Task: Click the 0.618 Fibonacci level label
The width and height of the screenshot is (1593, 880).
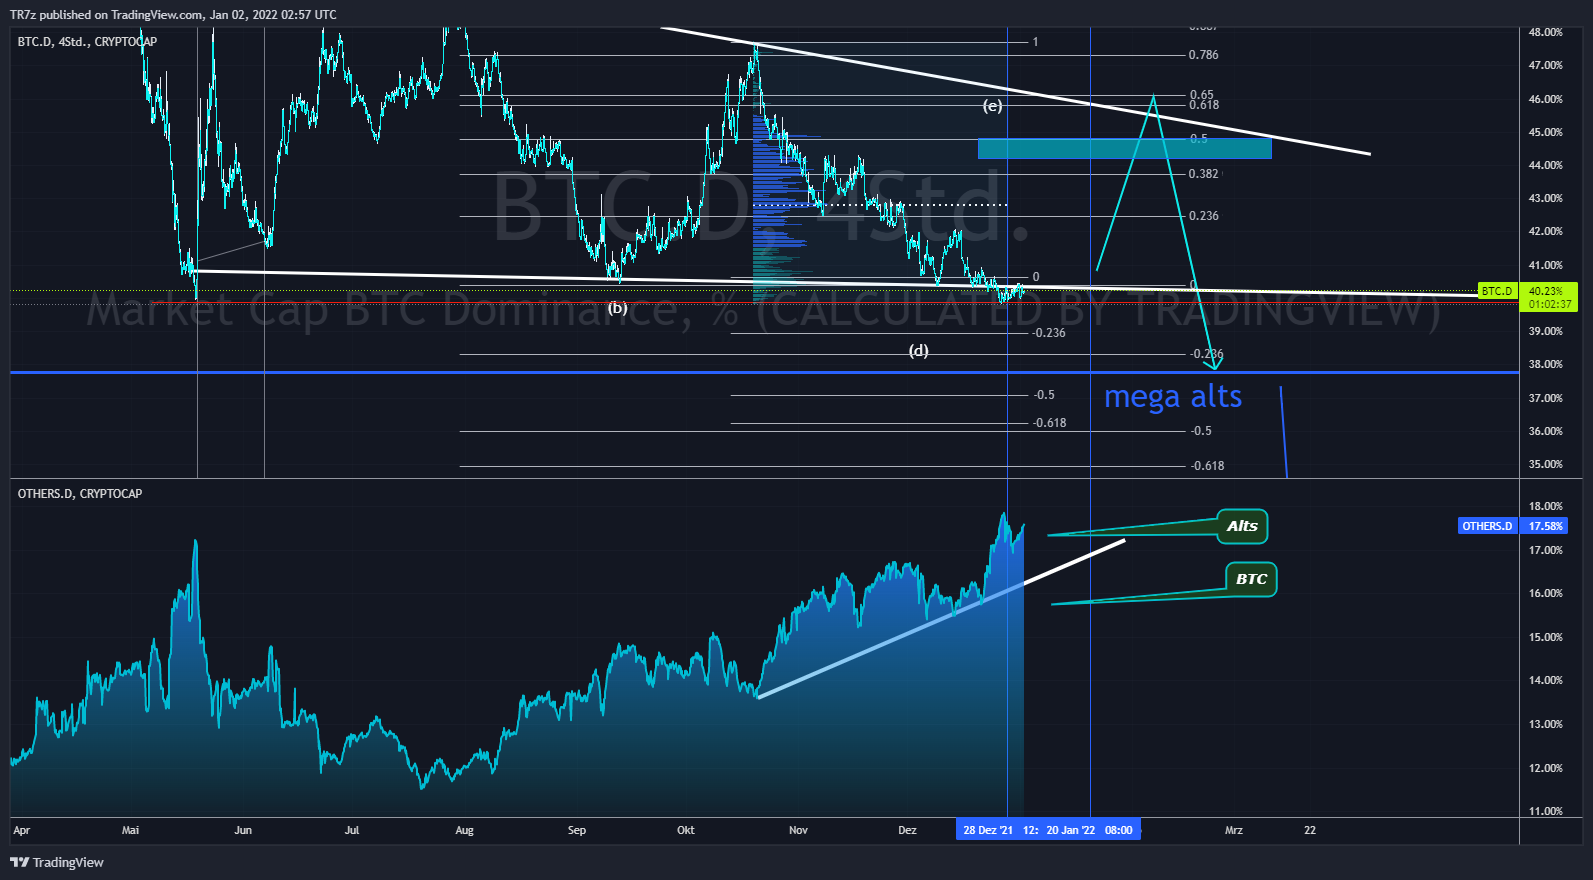Action: (x=1204, y=105)
